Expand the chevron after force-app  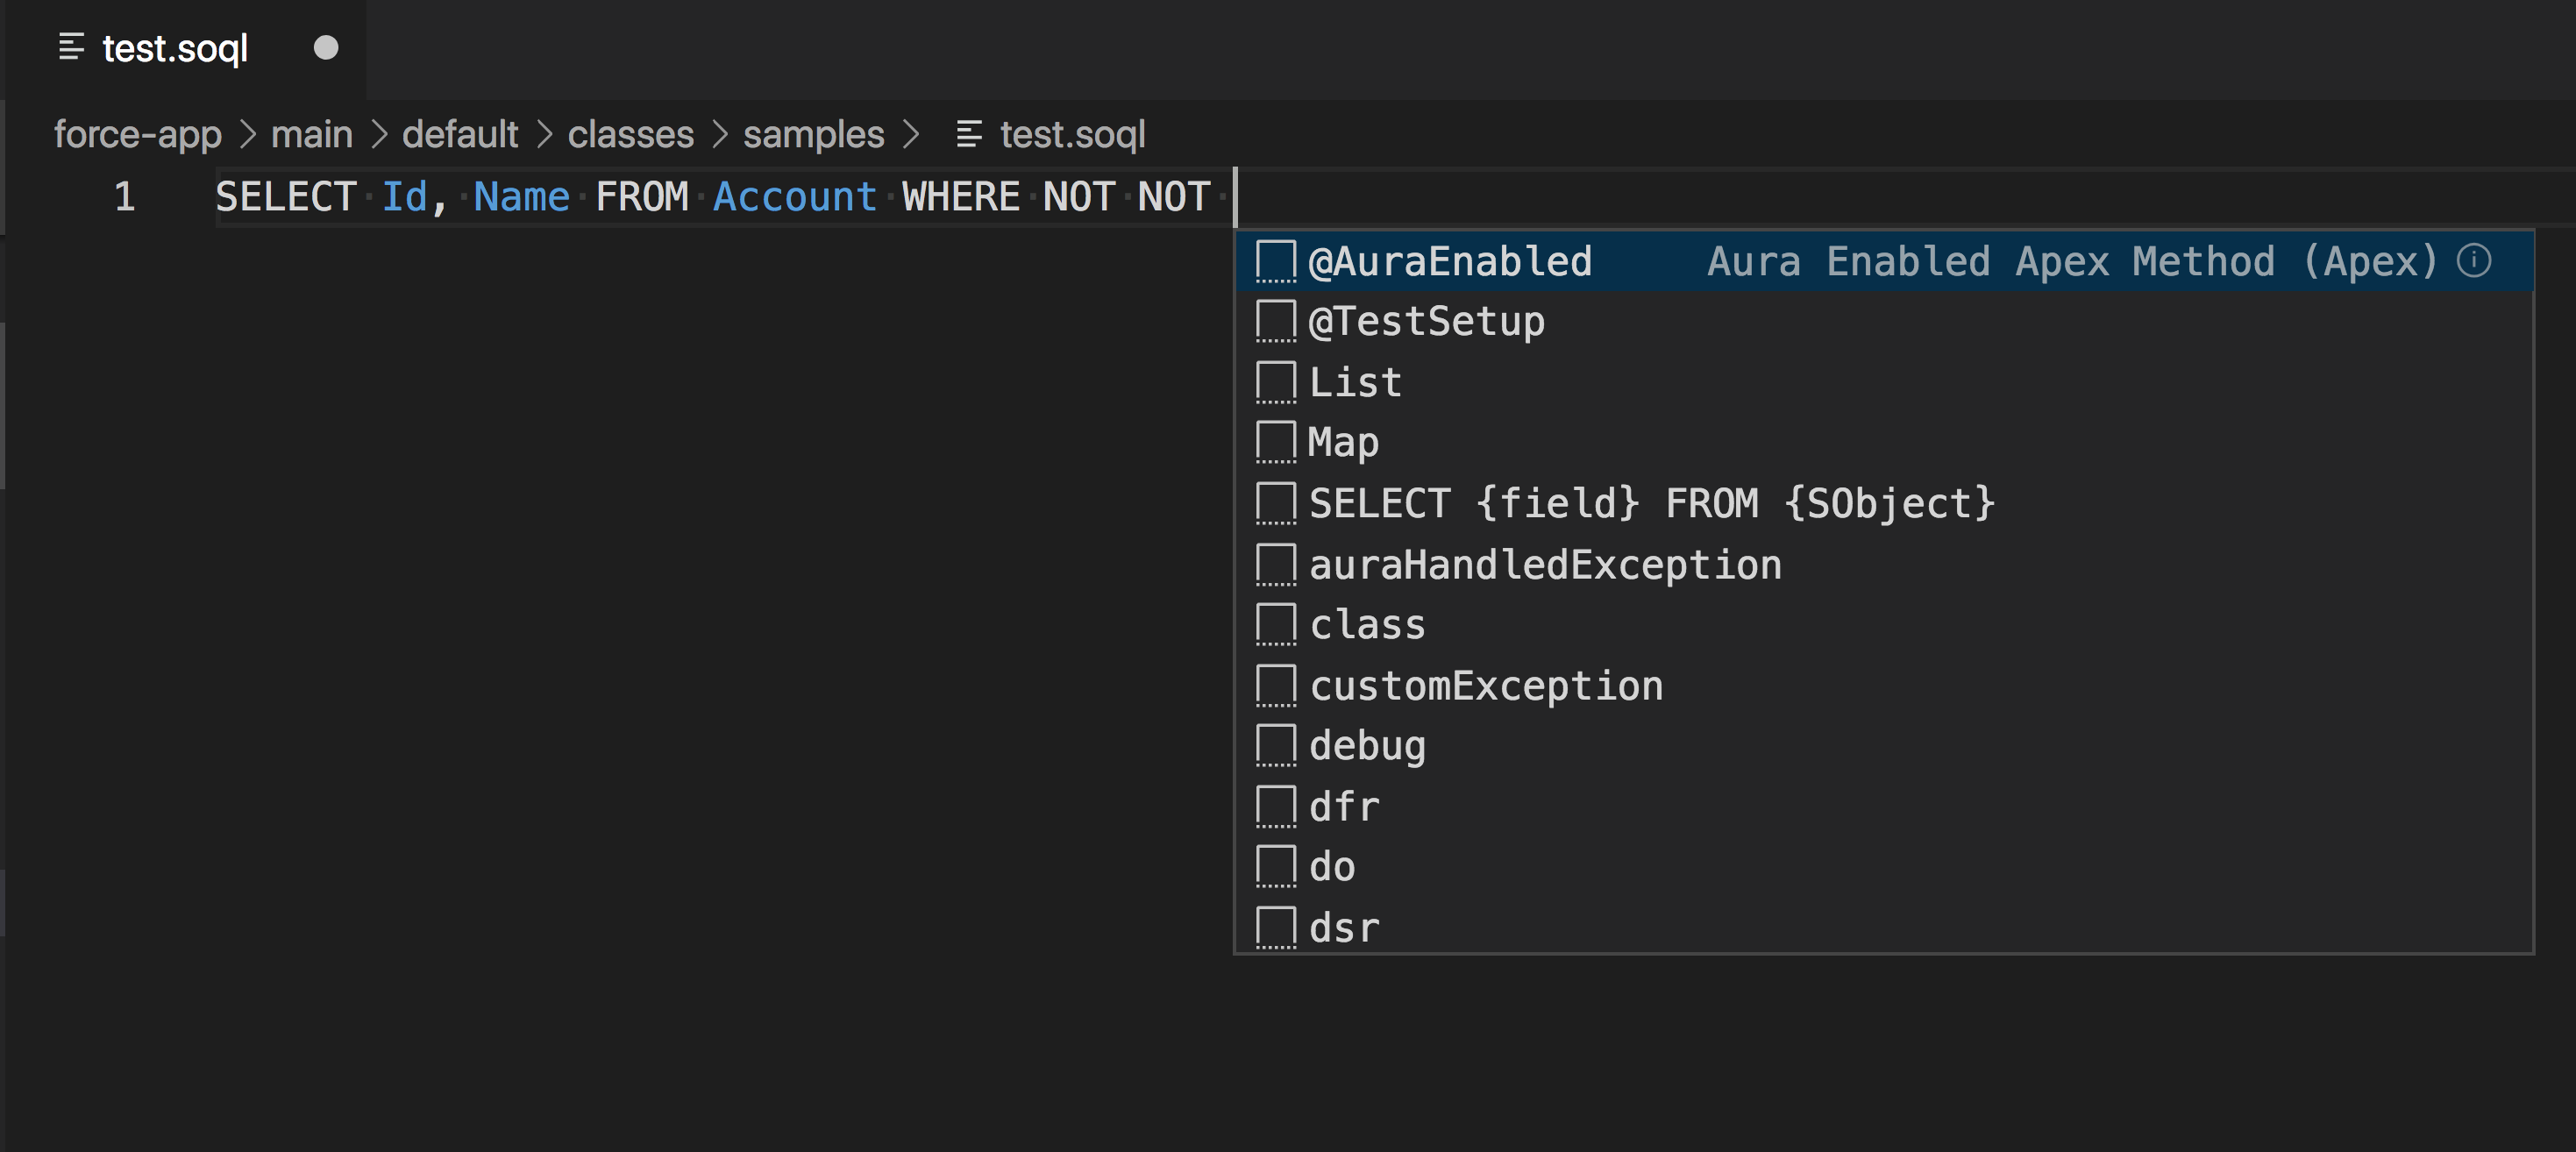(x=250, y=133)
